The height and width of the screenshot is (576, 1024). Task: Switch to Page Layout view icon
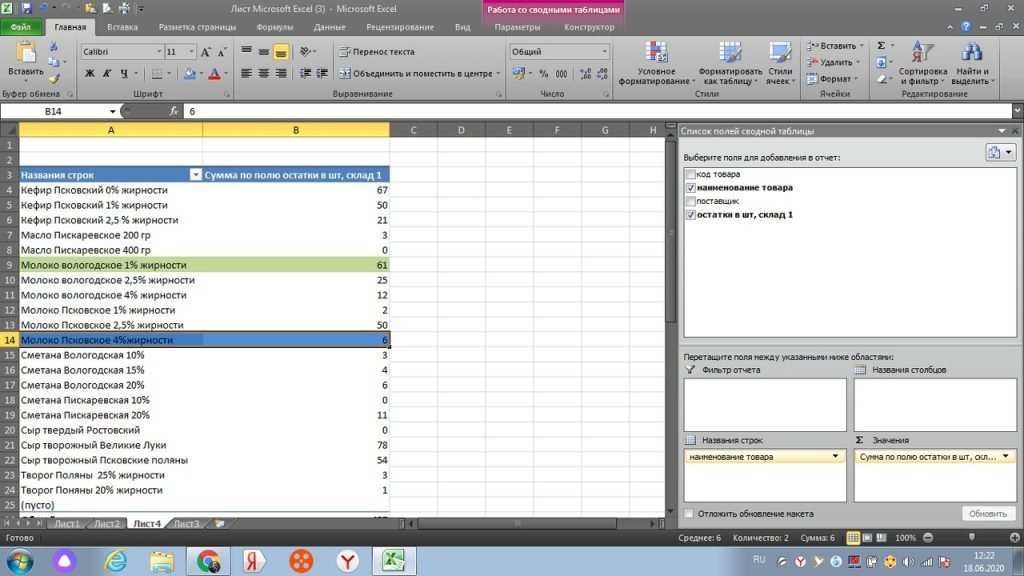[x=867, y=537]
